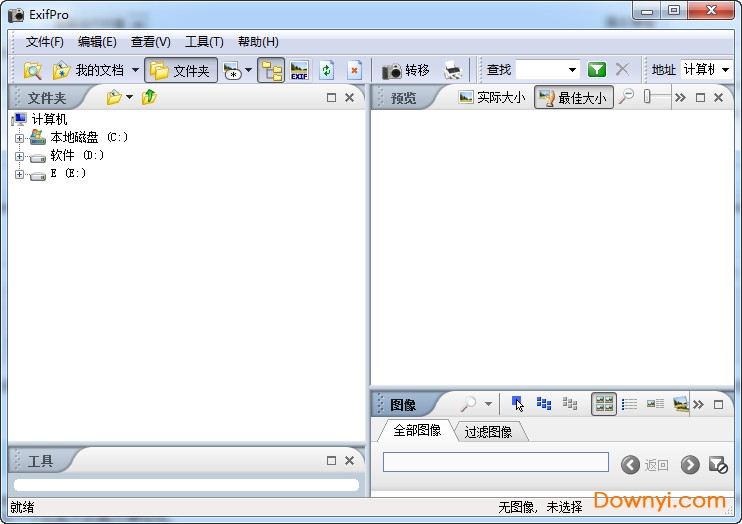Viewport: 742px width, 524px height.
Task: Click the green filter funnel icon
Action: pos(597,70)
